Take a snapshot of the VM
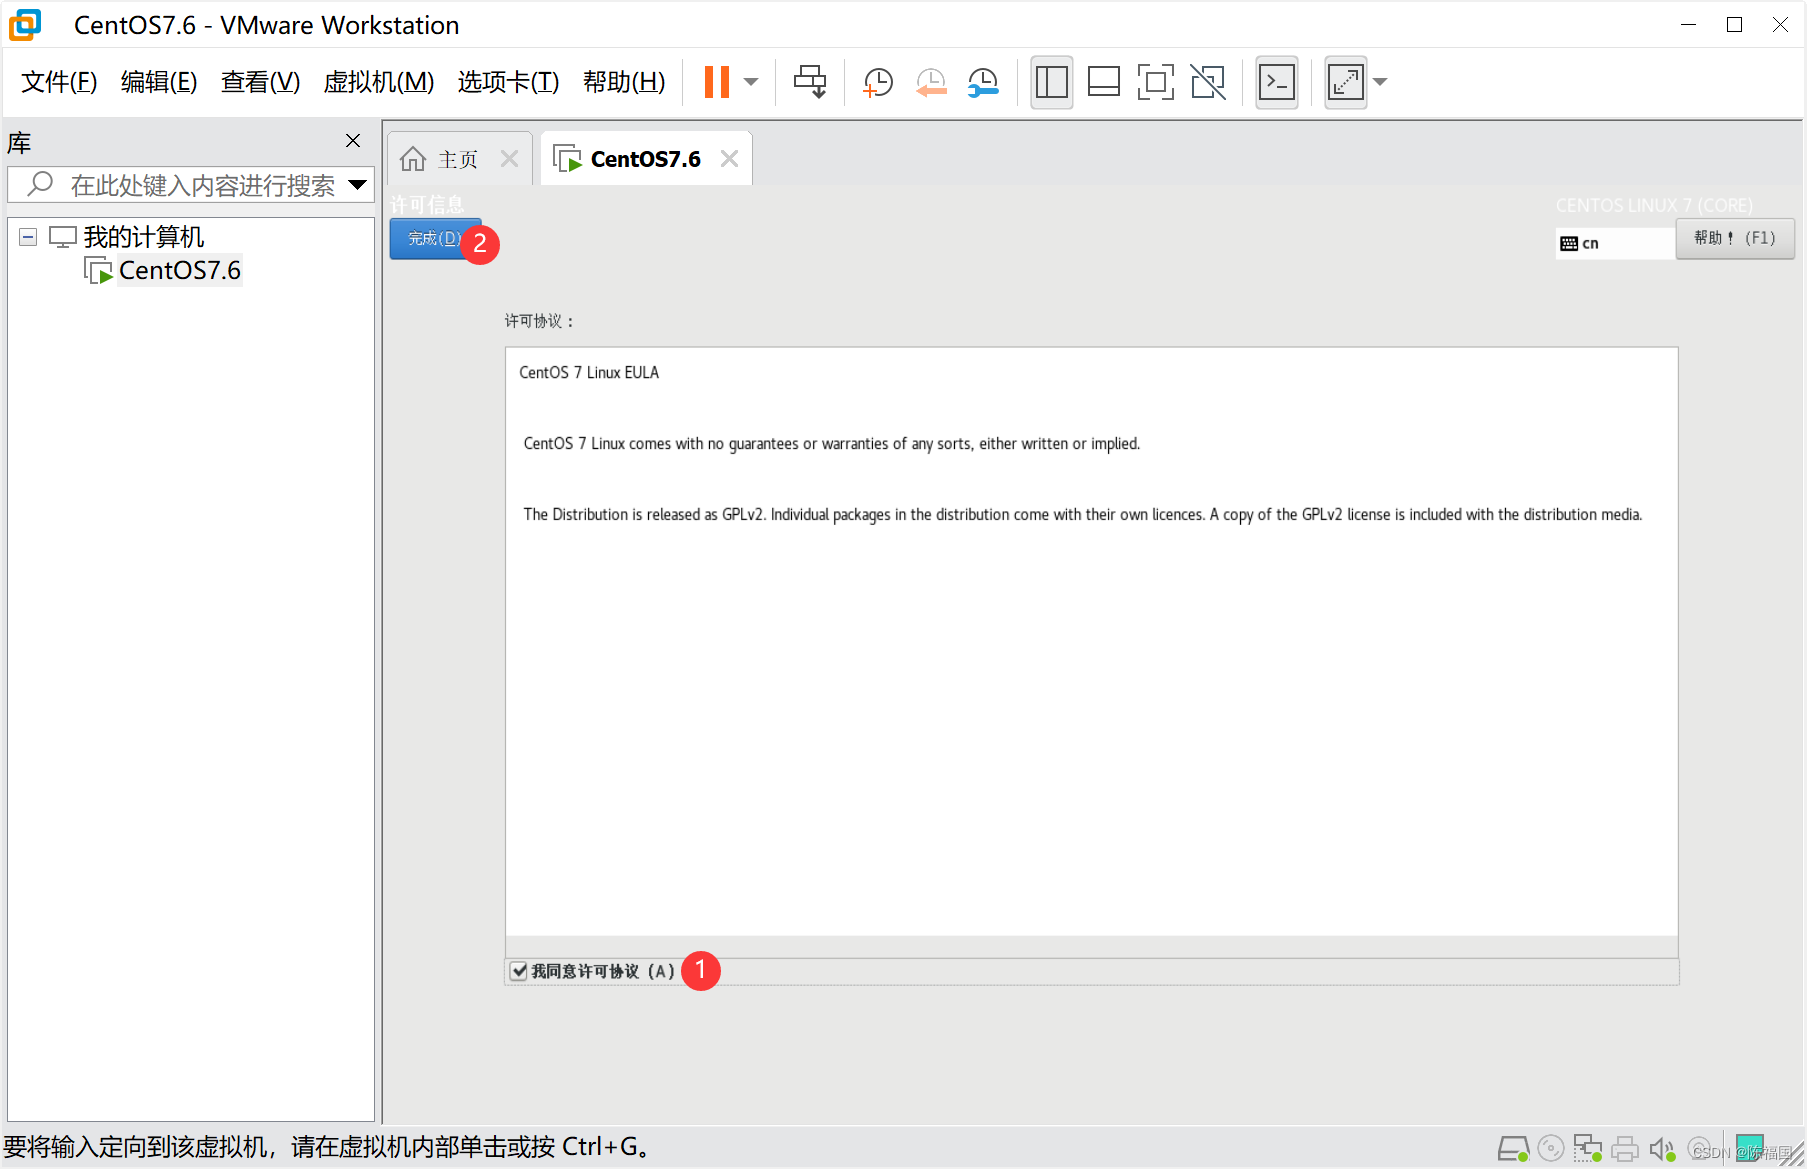 tap(878, 82)
